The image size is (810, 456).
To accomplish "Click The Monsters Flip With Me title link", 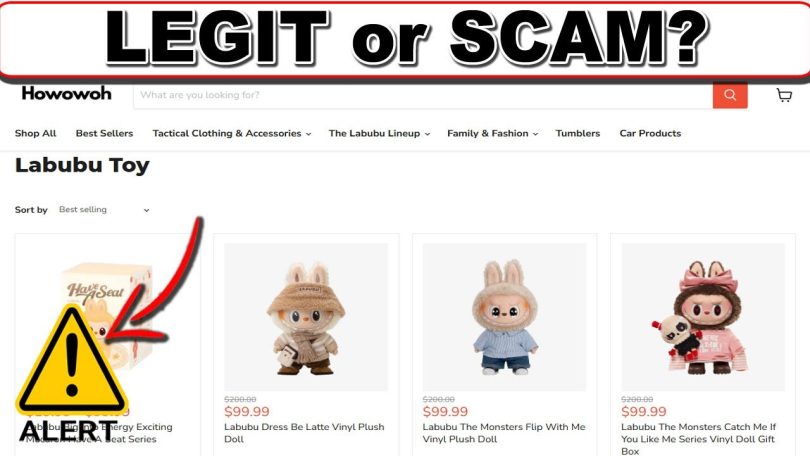I will tap(504, 433).
